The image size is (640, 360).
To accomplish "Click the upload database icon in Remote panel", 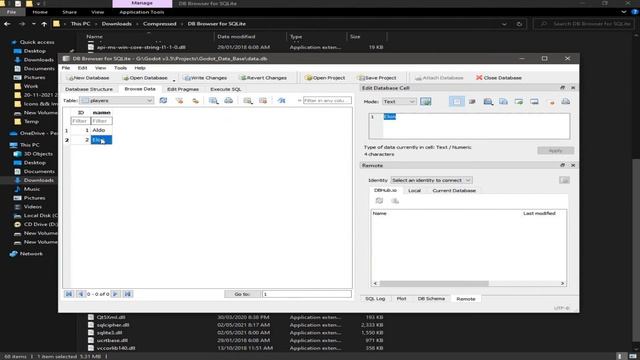I will (395, 200).
